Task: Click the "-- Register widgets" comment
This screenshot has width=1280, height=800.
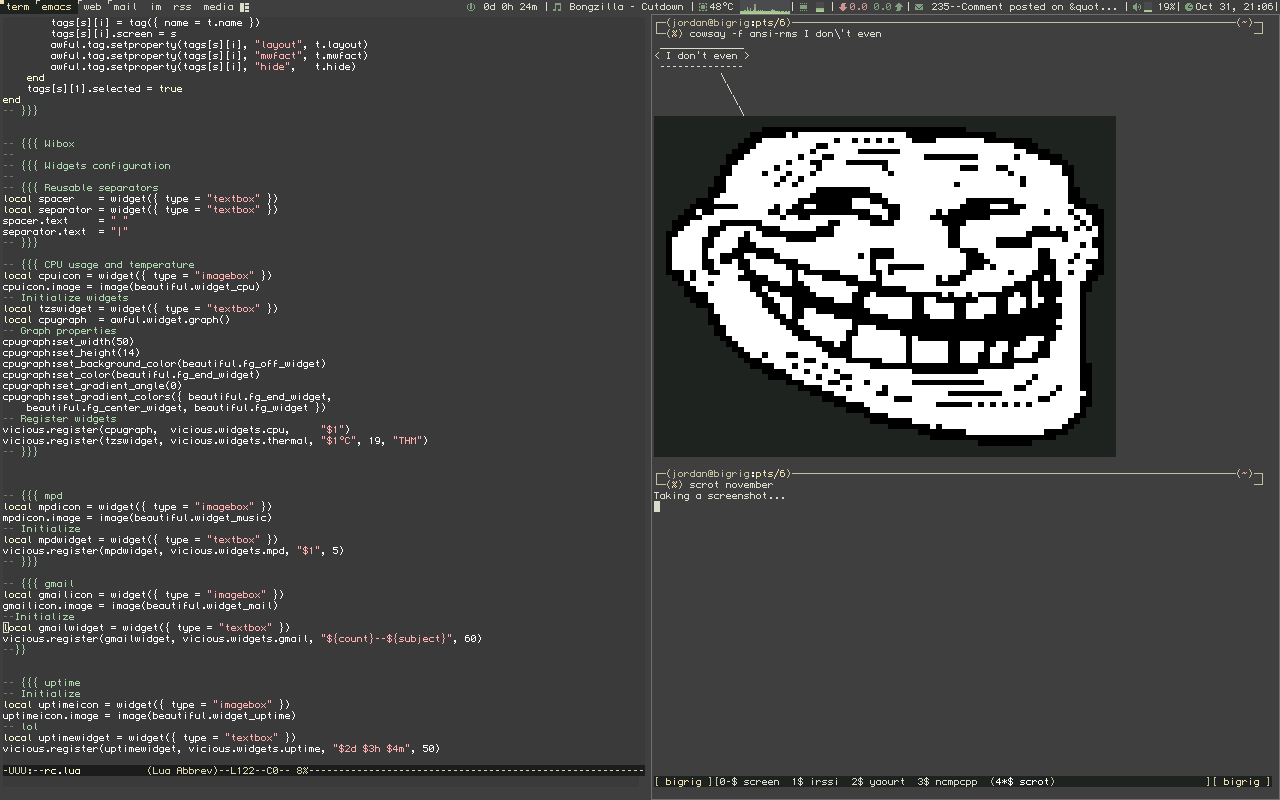Action: pos(59,419)
